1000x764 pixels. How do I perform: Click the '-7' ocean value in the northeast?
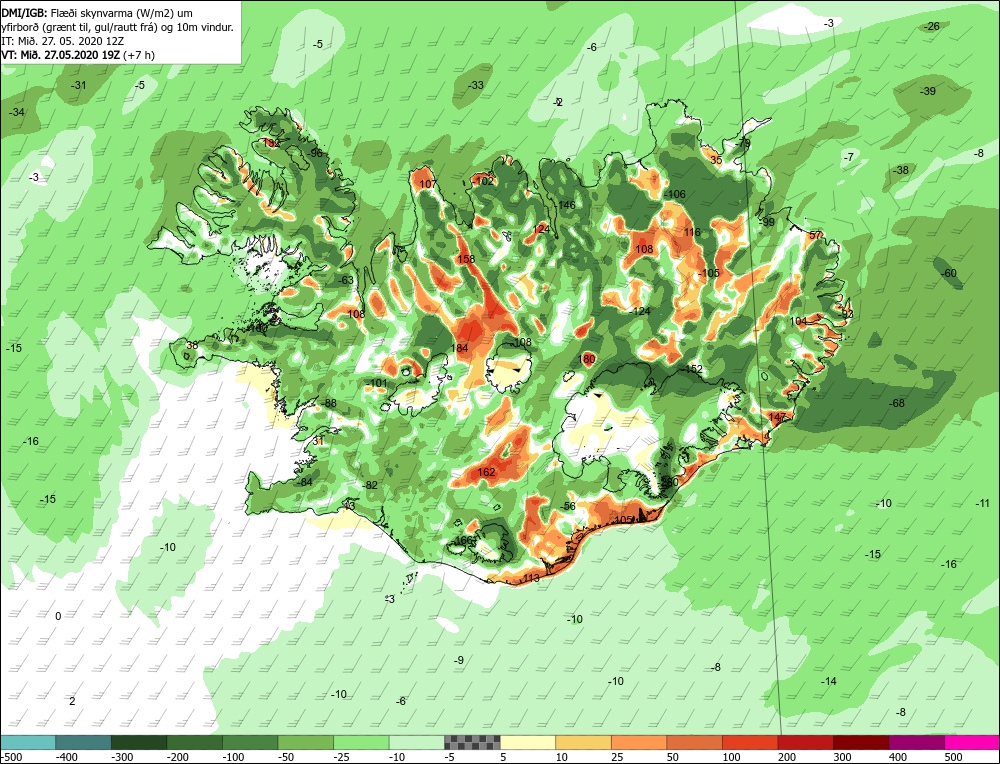coord(848,157)
